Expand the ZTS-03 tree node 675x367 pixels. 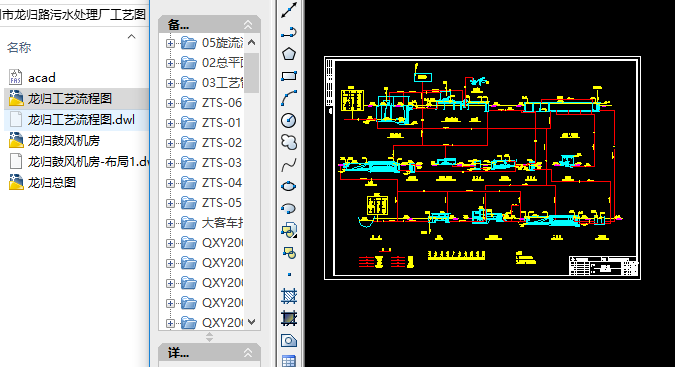(x=170, y=163)
